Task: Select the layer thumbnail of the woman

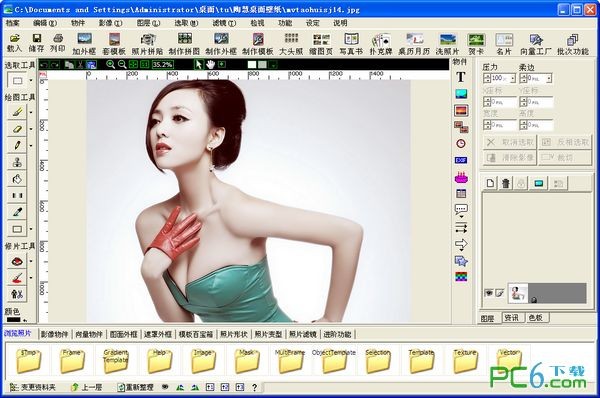Action: [x=518, y=293]
